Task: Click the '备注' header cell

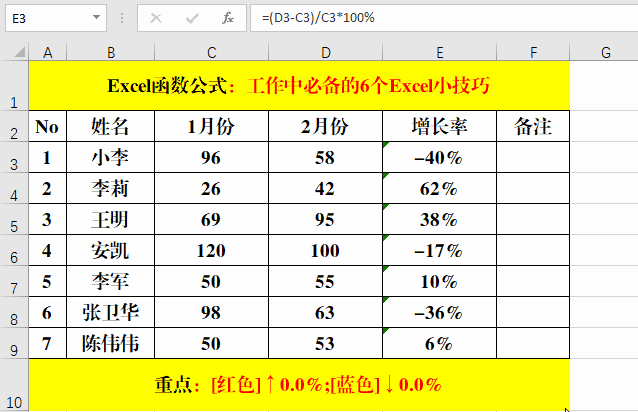Action: pyautogui.click(x=533, y=126)
